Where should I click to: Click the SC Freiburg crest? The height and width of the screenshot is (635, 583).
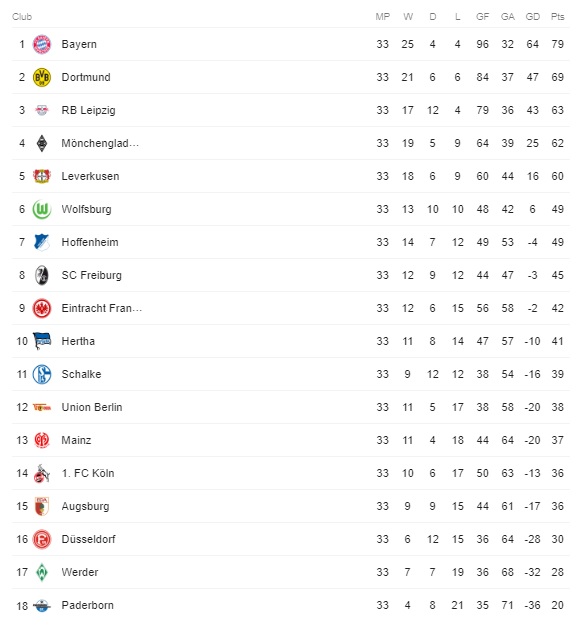point(42,275)
